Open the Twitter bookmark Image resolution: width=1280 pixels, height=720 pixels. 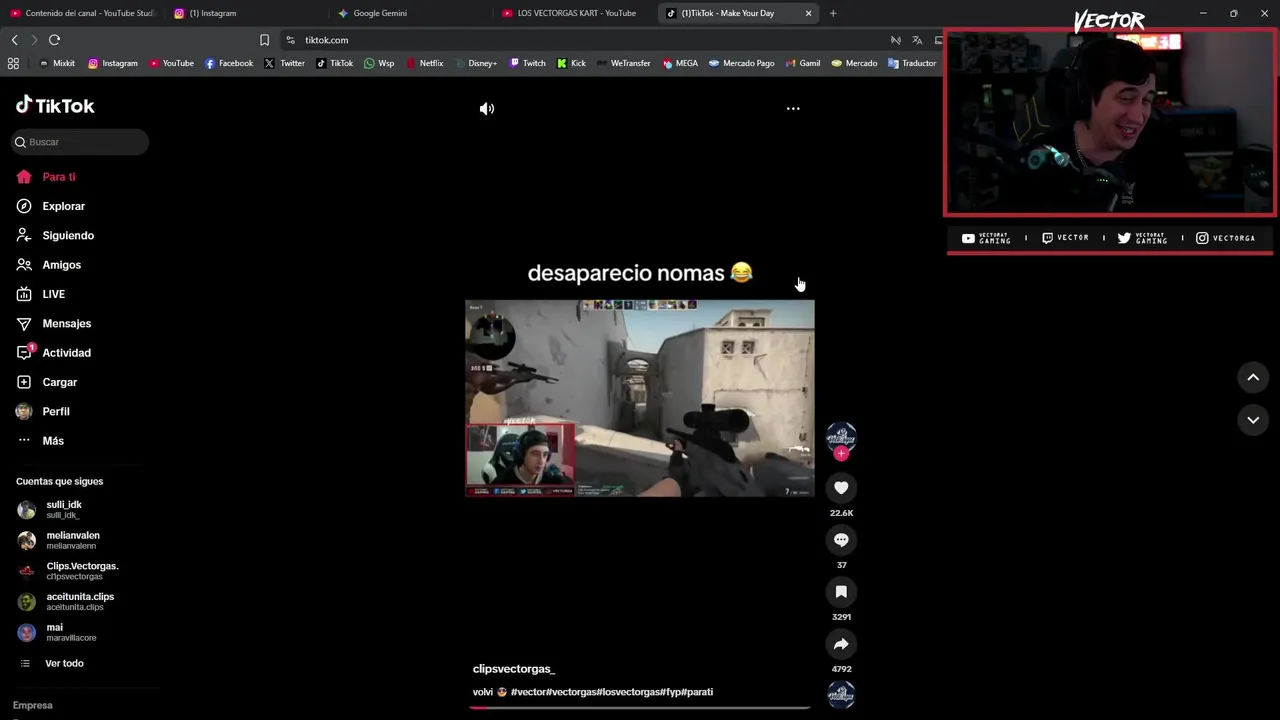[284, 63]
